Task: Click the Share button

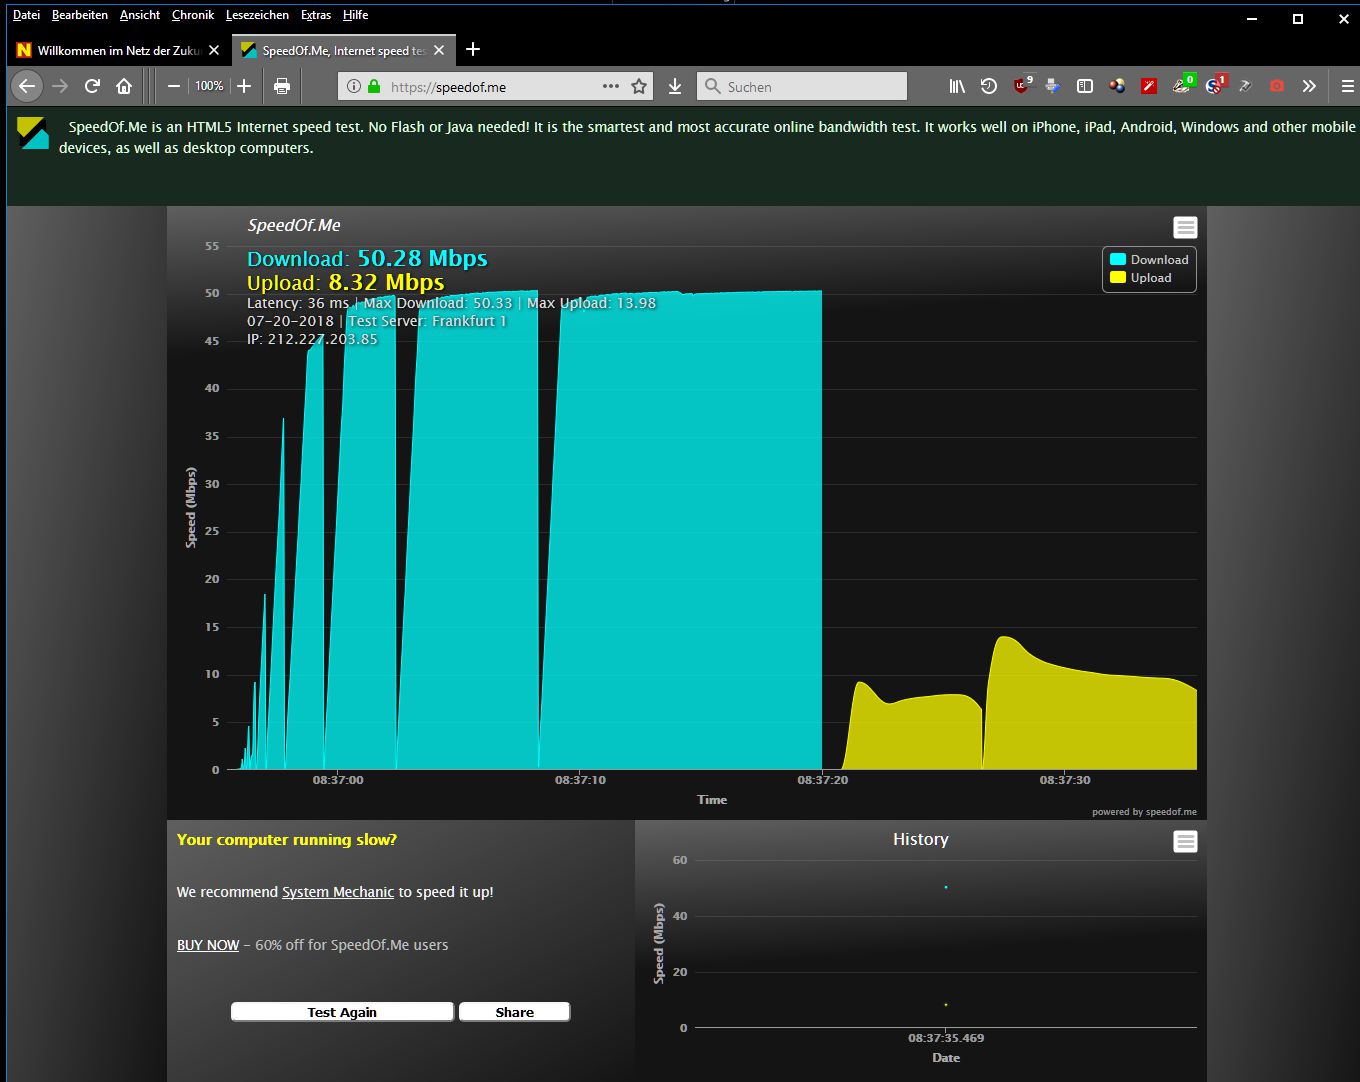Action: (514, 1012)
